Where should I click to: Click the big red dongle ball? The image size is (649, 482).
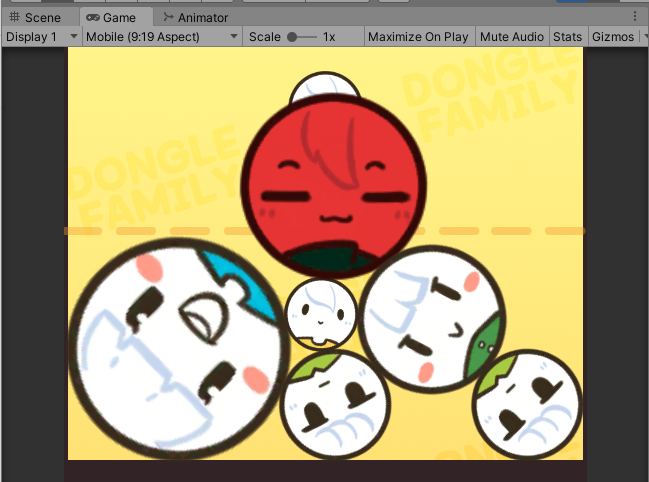pos(333,185)
